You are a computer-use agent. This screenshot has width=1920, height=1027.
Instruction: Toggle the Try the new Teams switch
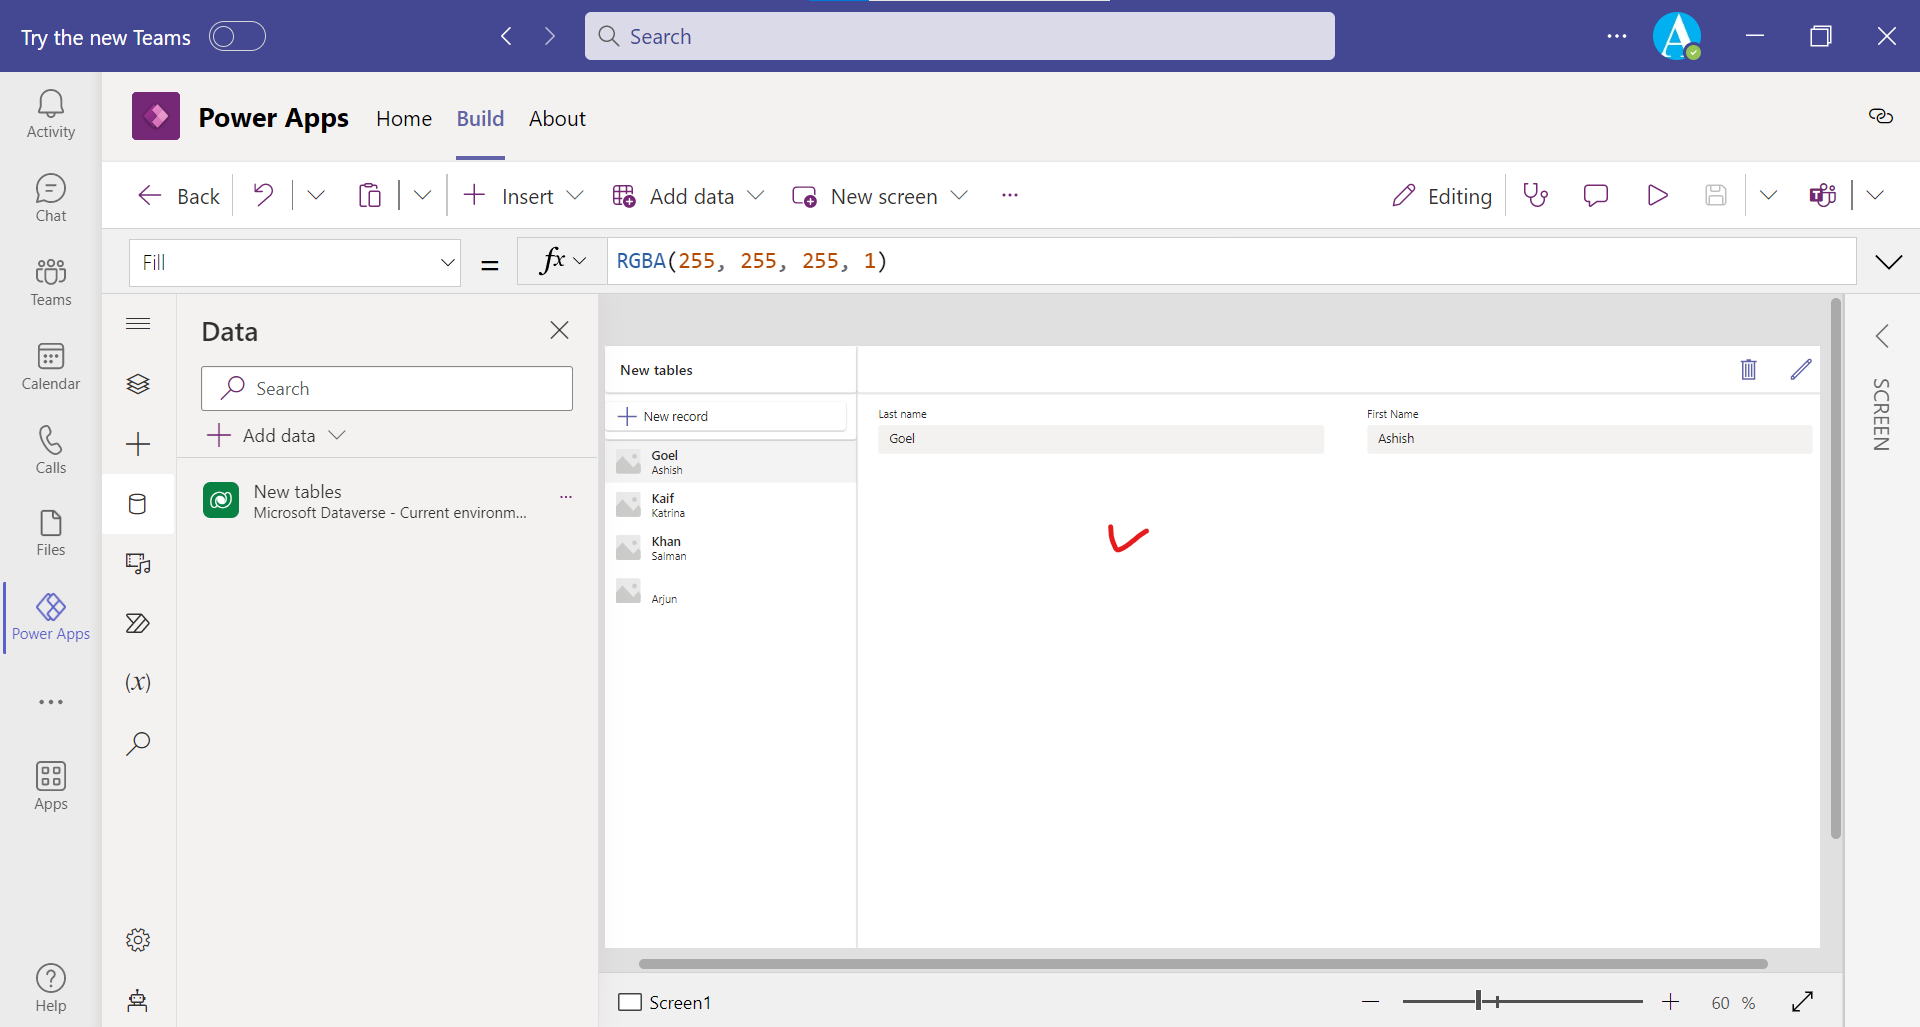[x=237, y=36]
